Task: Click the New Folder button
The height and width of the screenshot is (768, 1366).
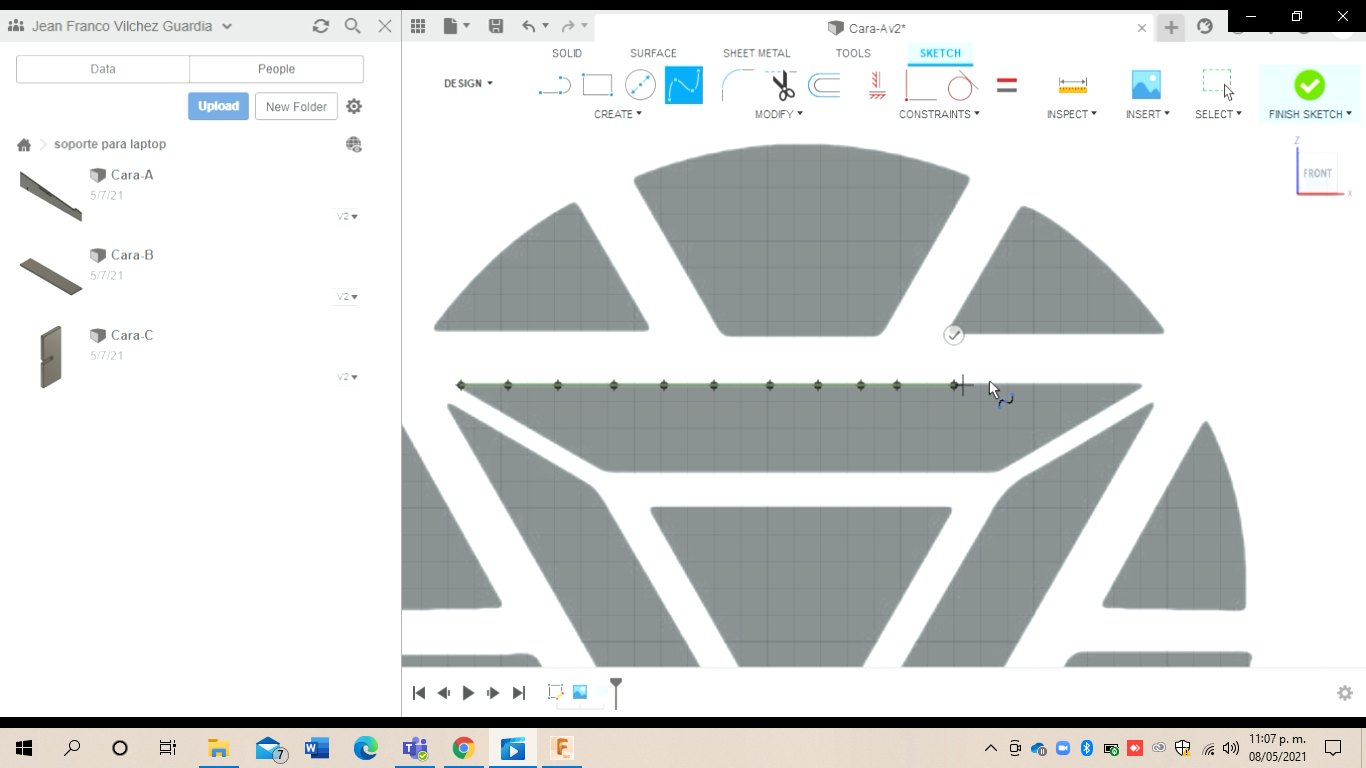Action: pos(296,106)
